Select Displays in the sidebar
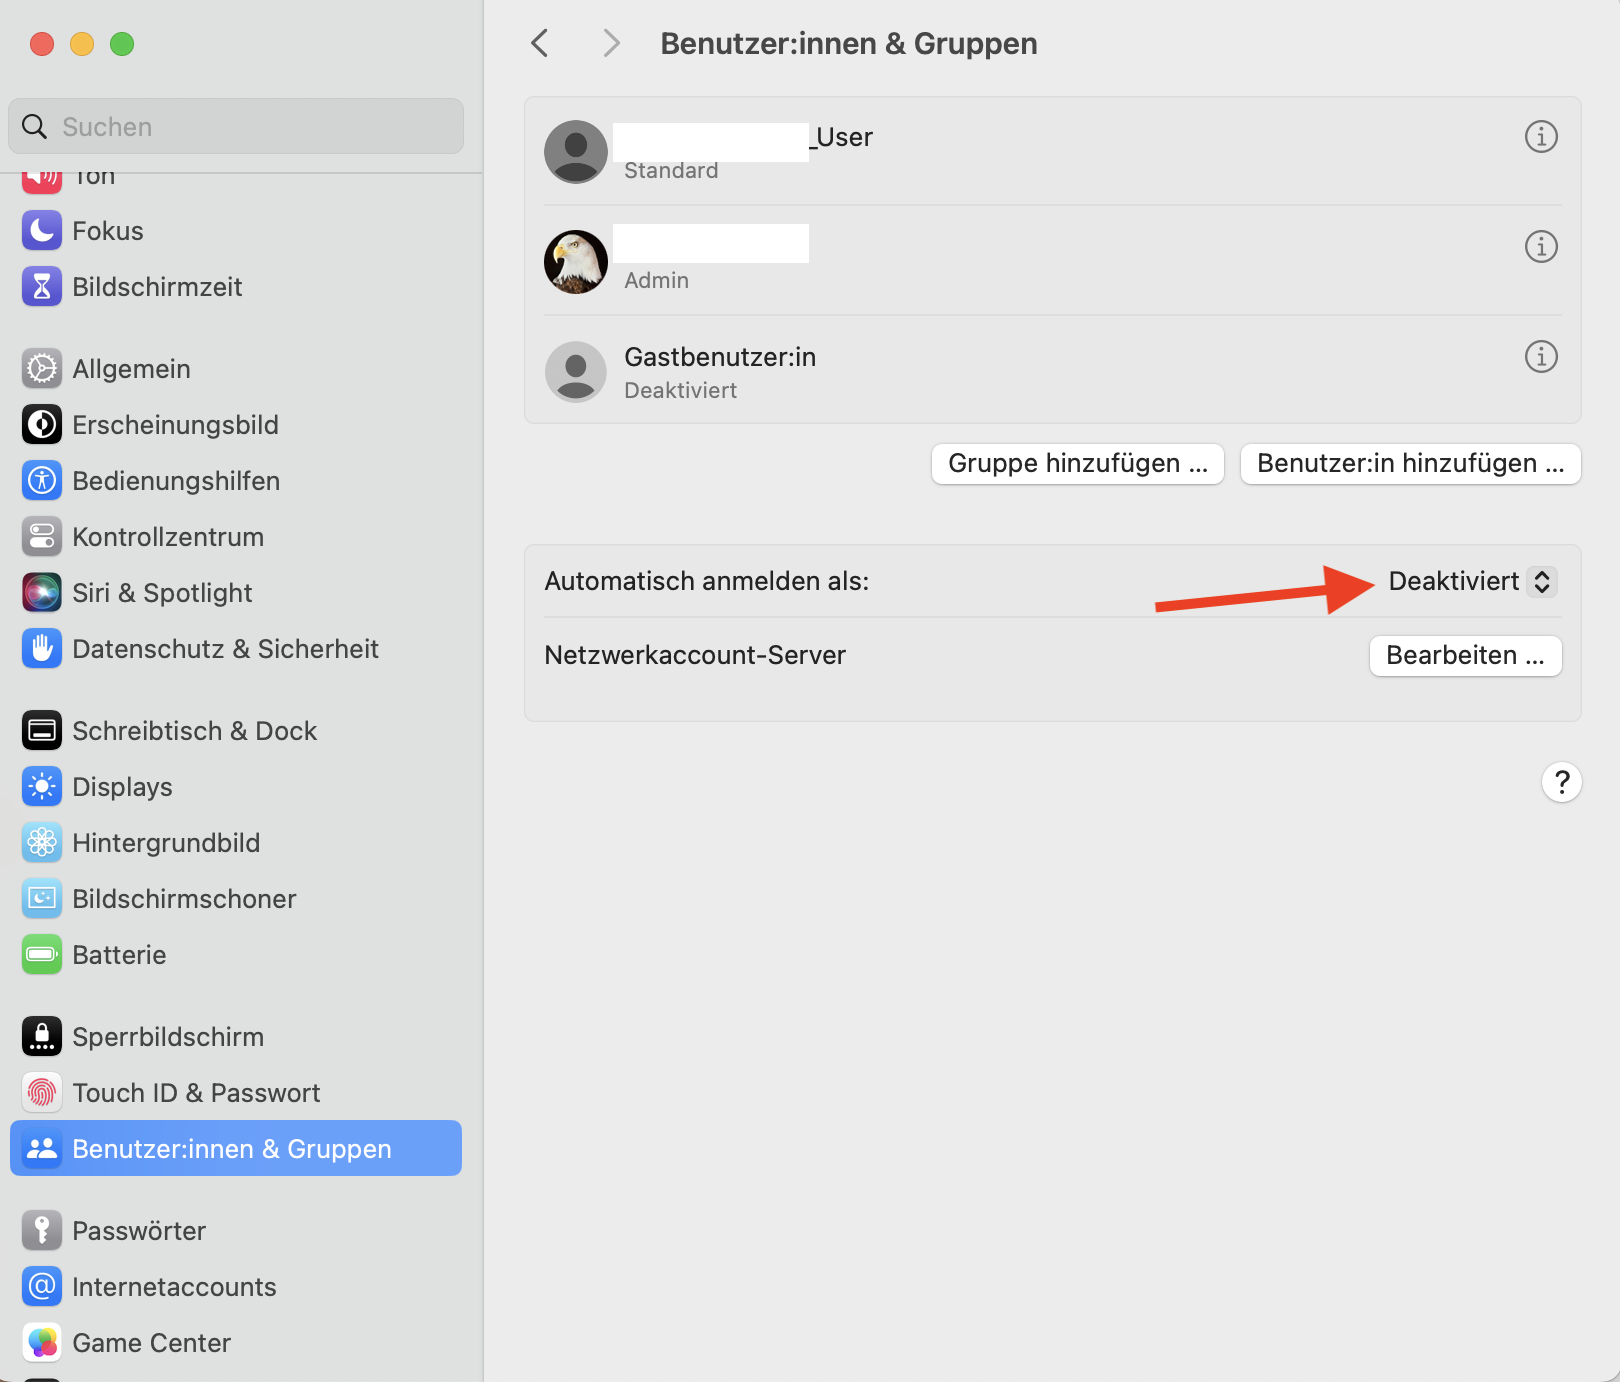The image size is (1620, 1382). (x=236, y=787)
